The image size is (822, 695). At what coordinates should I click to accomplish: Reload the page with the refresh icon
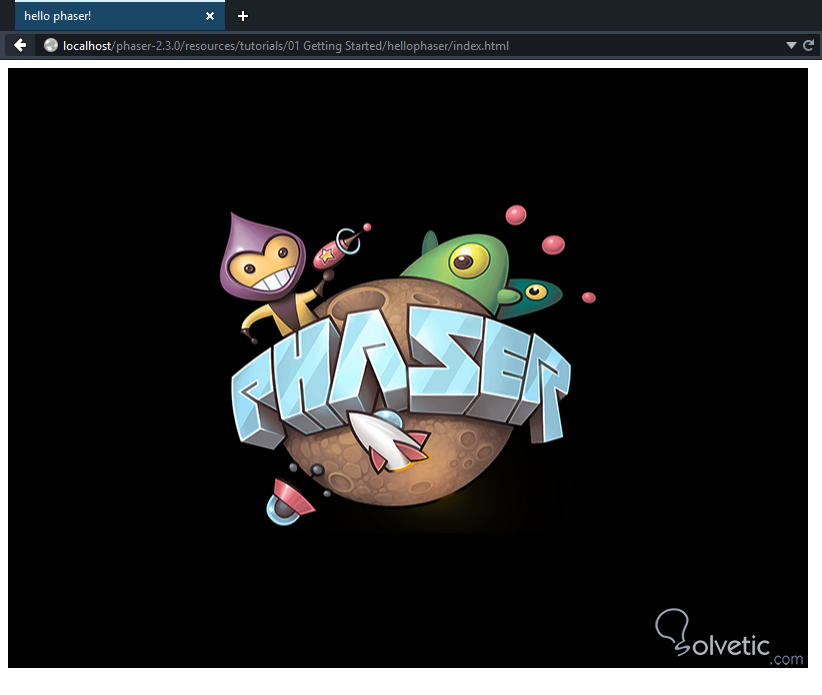808,46
